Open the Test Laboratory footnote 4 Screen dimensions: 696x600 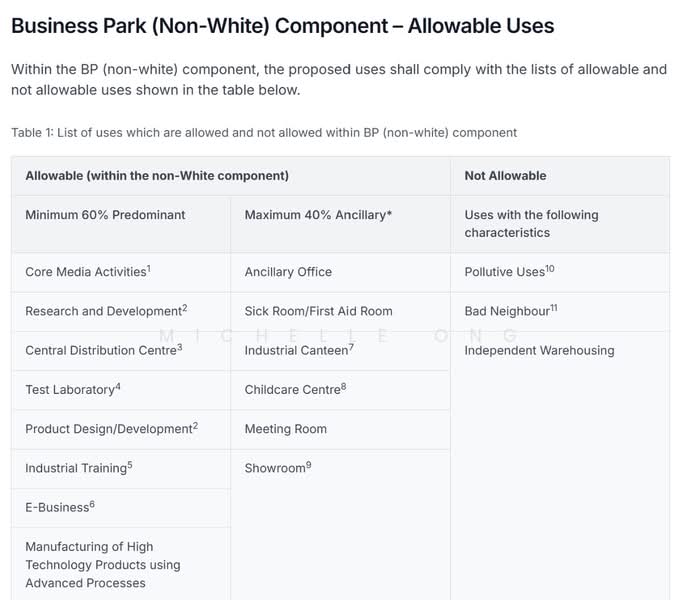[118, 387]
